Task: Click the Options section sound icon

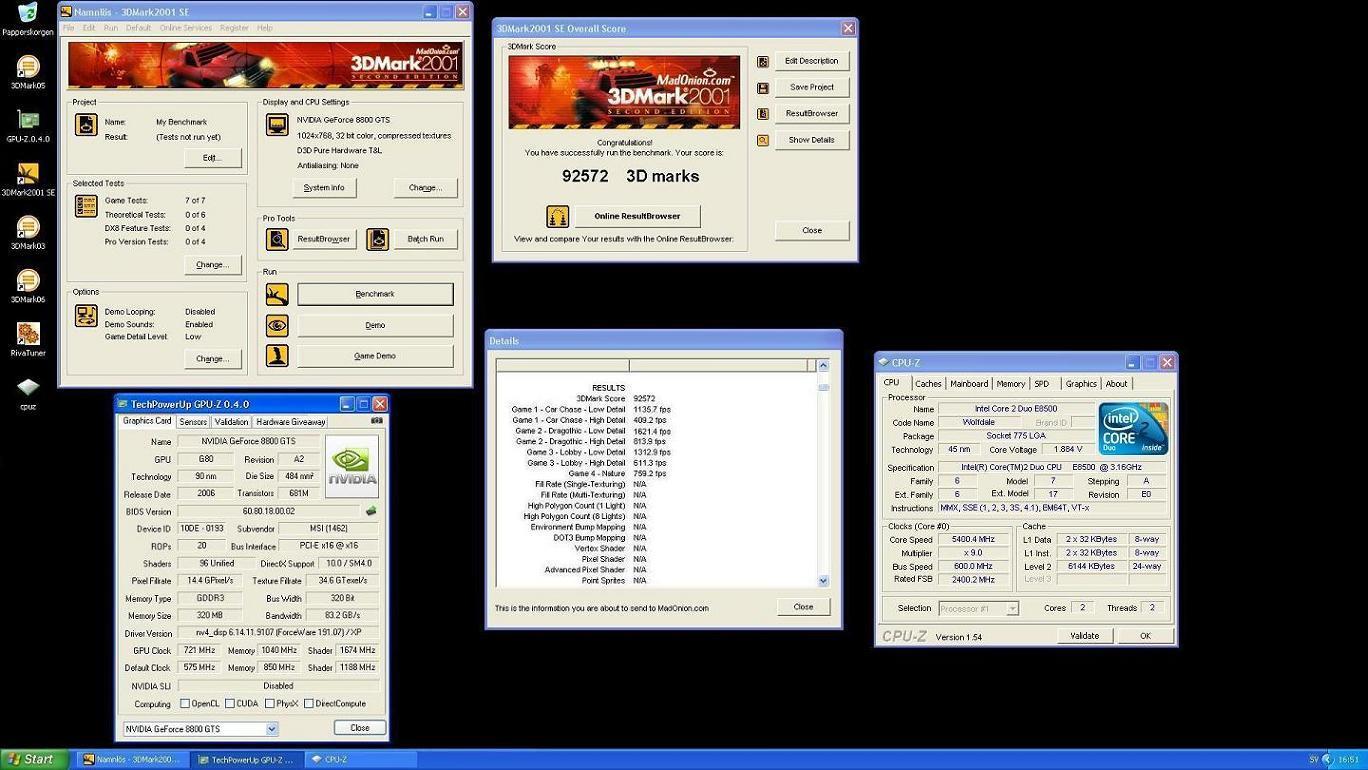Action: pos(87,316)
